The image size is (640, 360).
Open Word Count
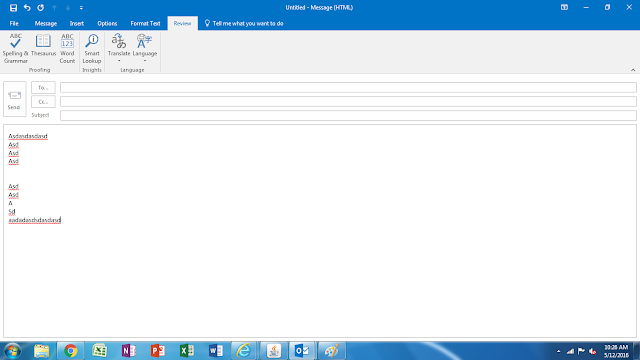67,49
